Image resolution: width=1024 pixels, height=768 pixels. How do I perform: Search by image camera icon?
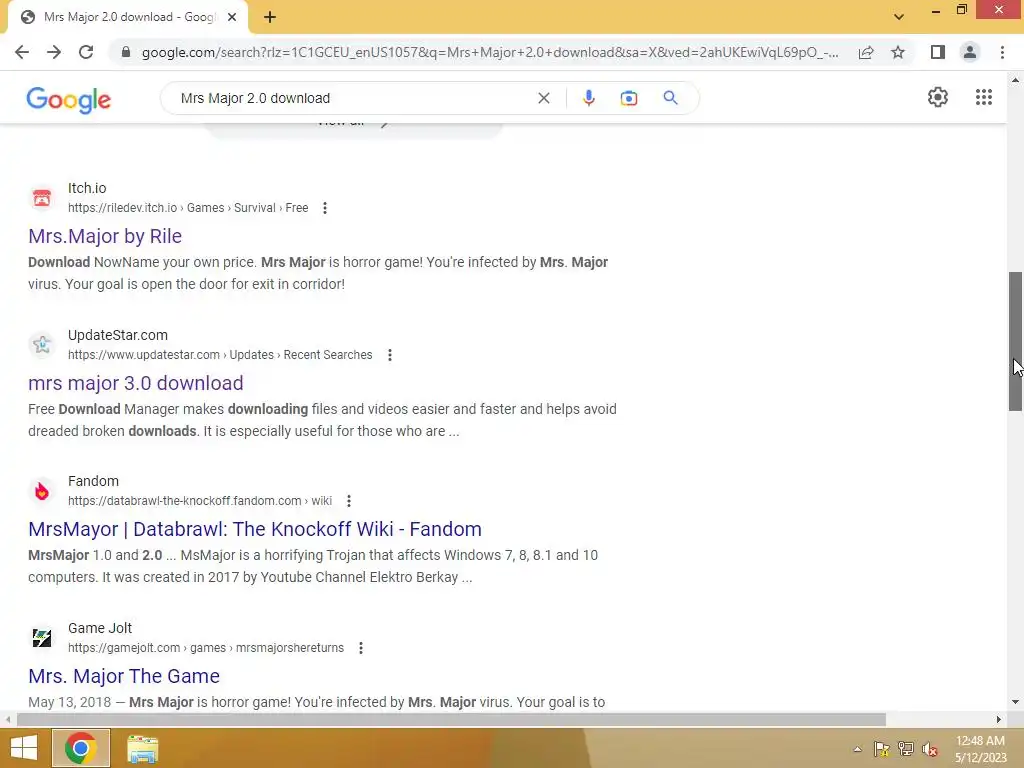pos(628,98)
